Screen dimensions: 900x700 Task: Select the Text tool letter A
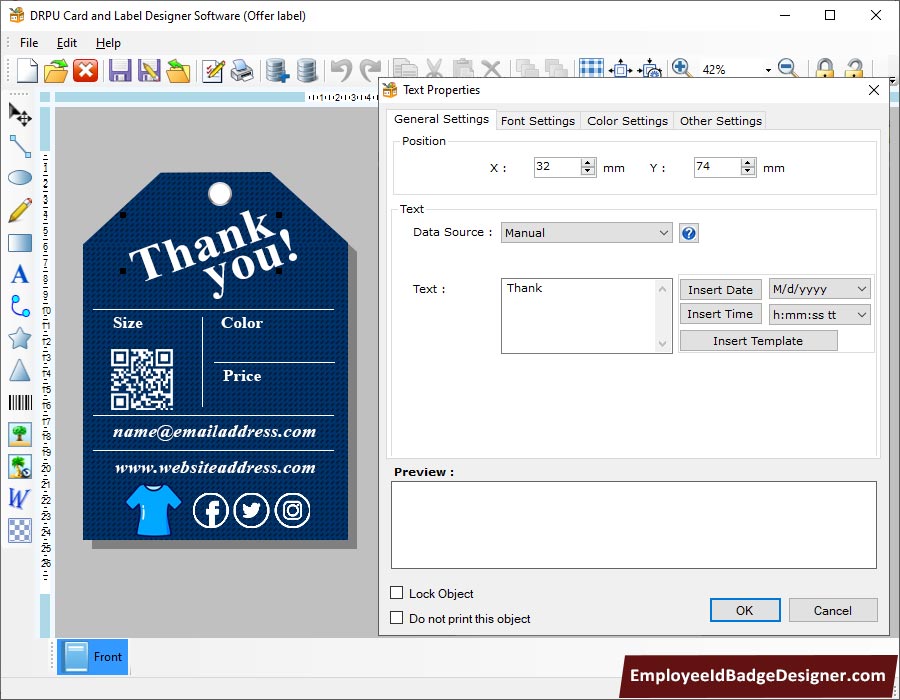coord(20,274)
